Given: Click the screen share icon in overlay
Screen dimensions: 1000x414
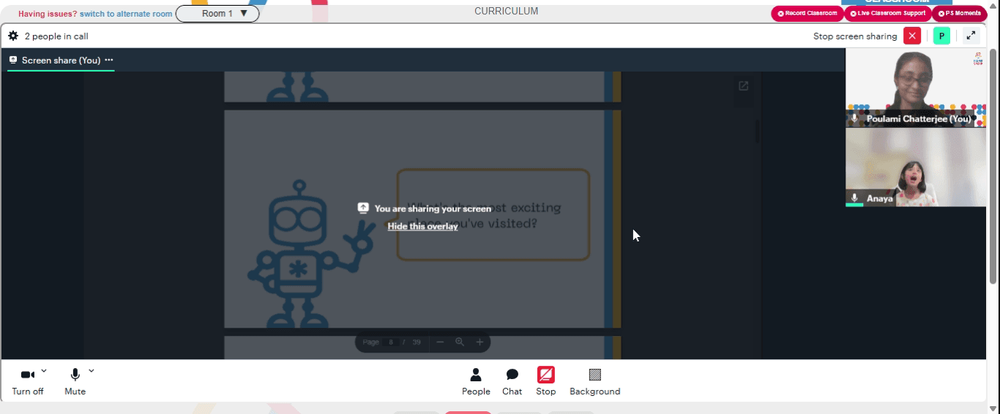Looking at the screenshot, I should click(363, 208).
